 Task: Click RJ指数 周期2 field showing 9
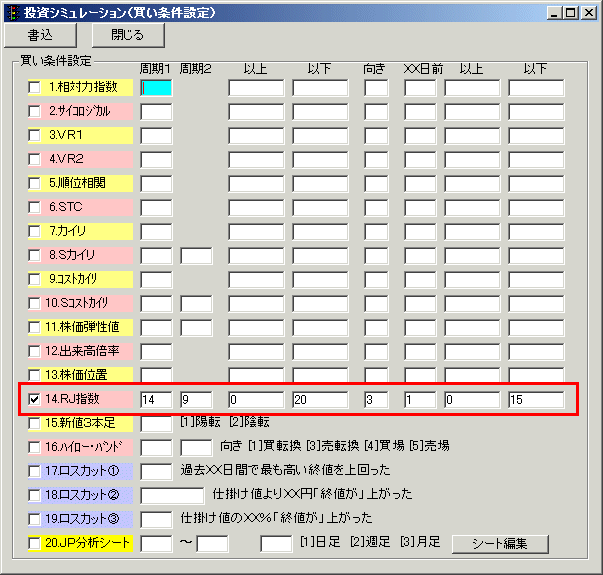click(196, 400)
